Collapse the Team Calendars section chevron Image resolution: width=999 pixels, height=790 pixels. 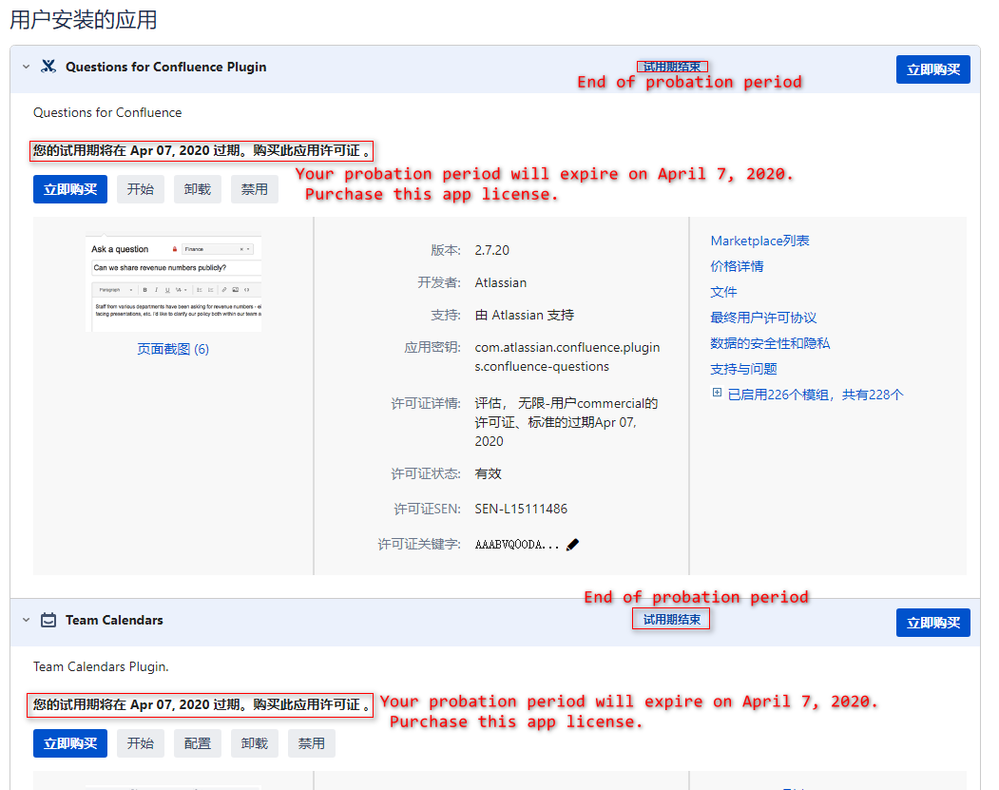(x=26, y=620)
